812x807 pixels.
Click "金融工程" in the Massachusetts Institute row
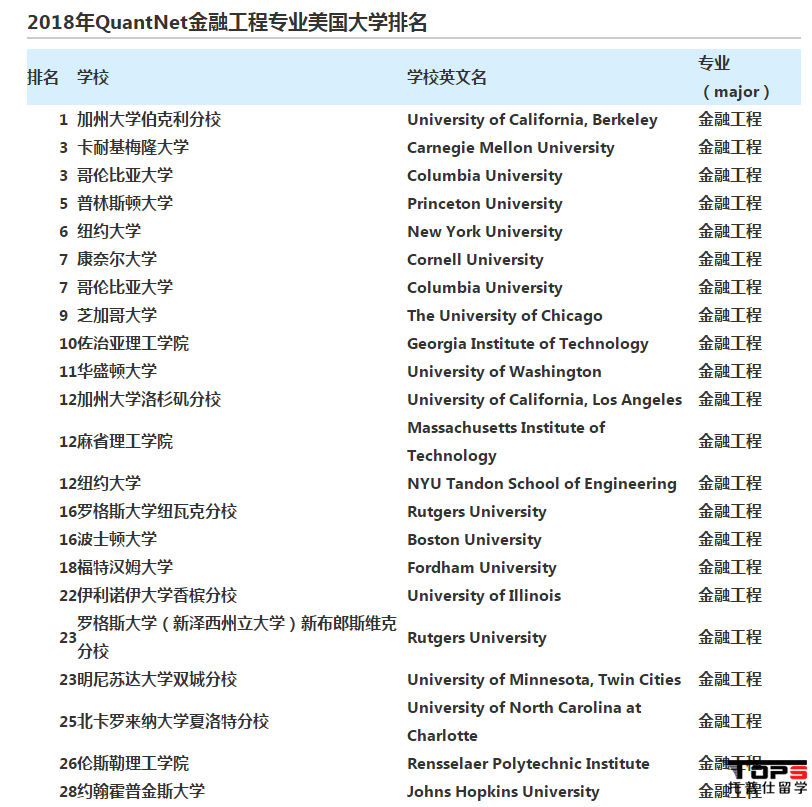(730, 441)
